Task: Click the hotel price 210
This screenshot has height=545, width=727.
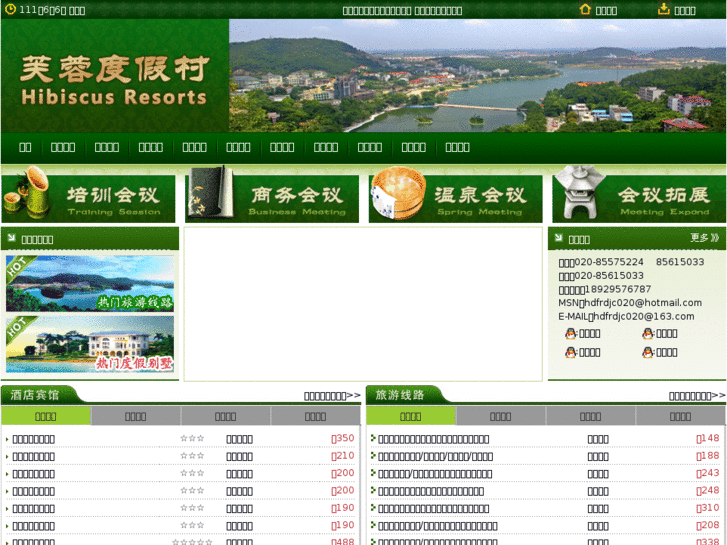Action: pyautogui.click(x=343, y=456)
